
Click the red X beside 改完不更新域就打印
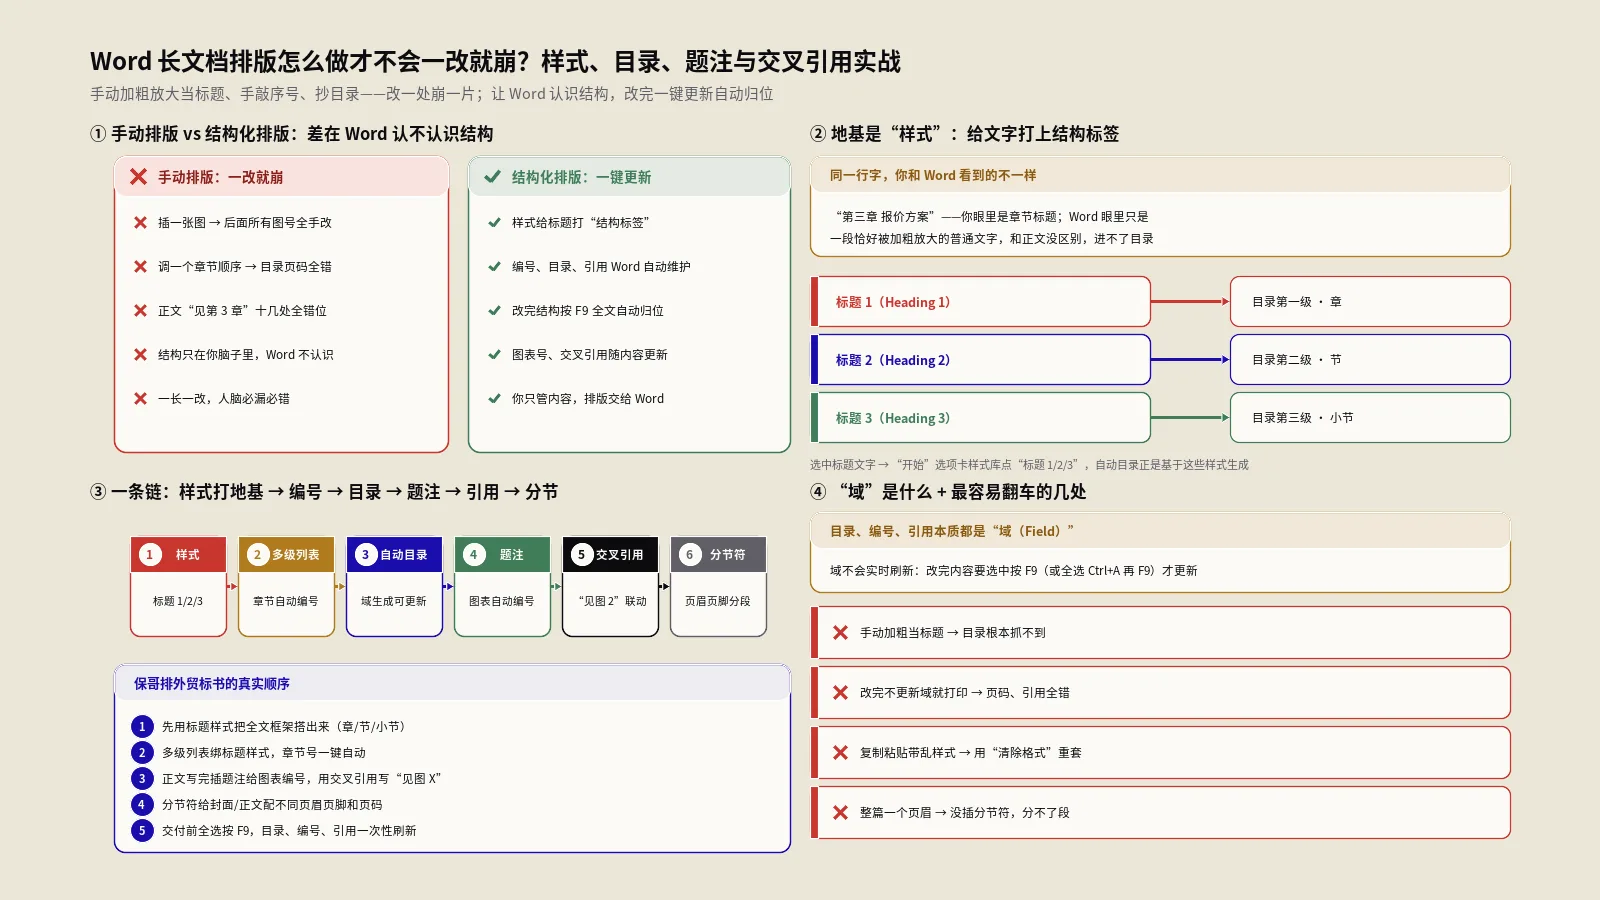point(841,693)
